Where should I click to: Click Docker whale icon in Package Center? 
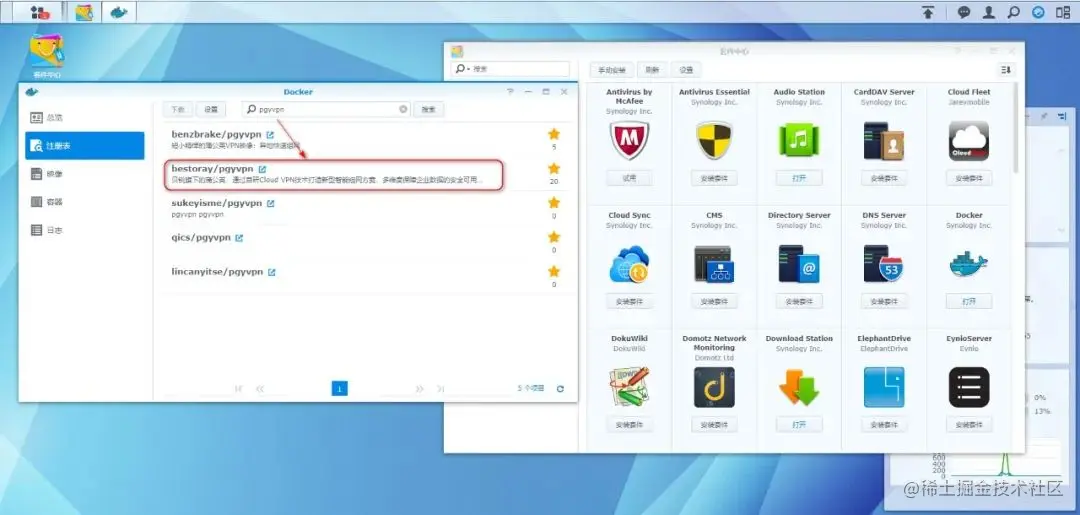click(968, 264)
